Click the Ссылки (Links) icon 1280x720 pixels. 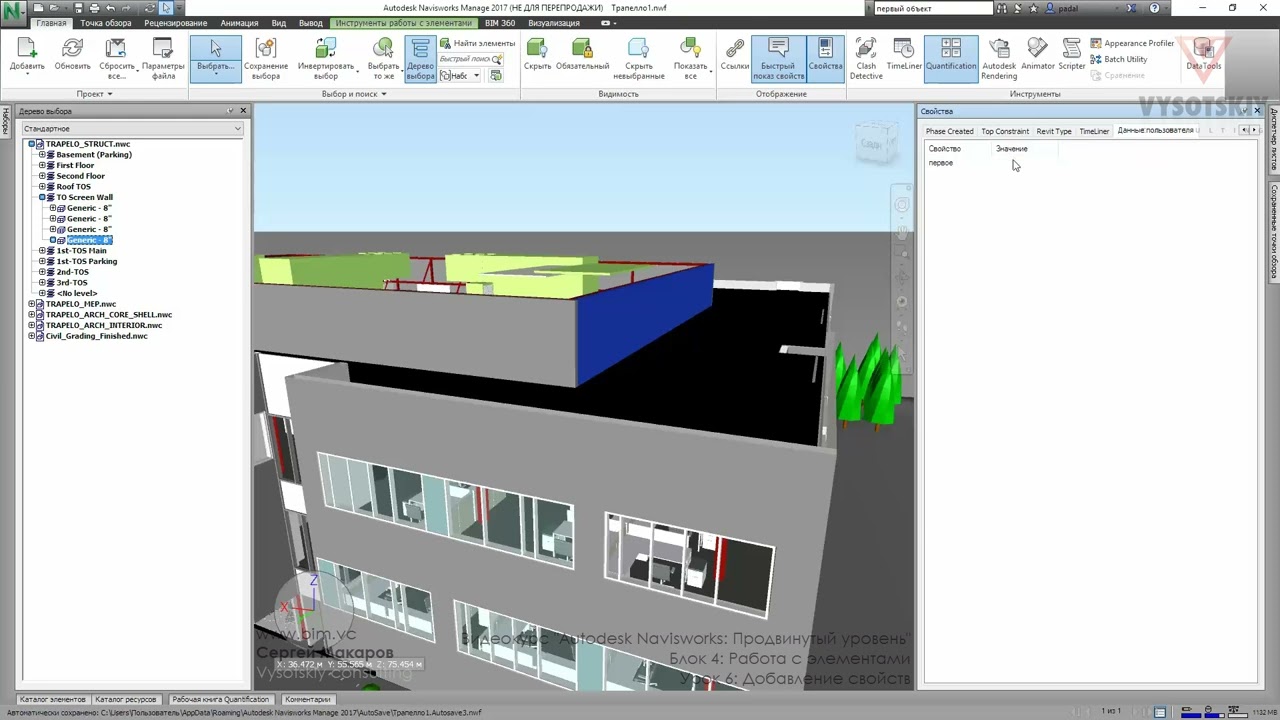coord(735,49)
